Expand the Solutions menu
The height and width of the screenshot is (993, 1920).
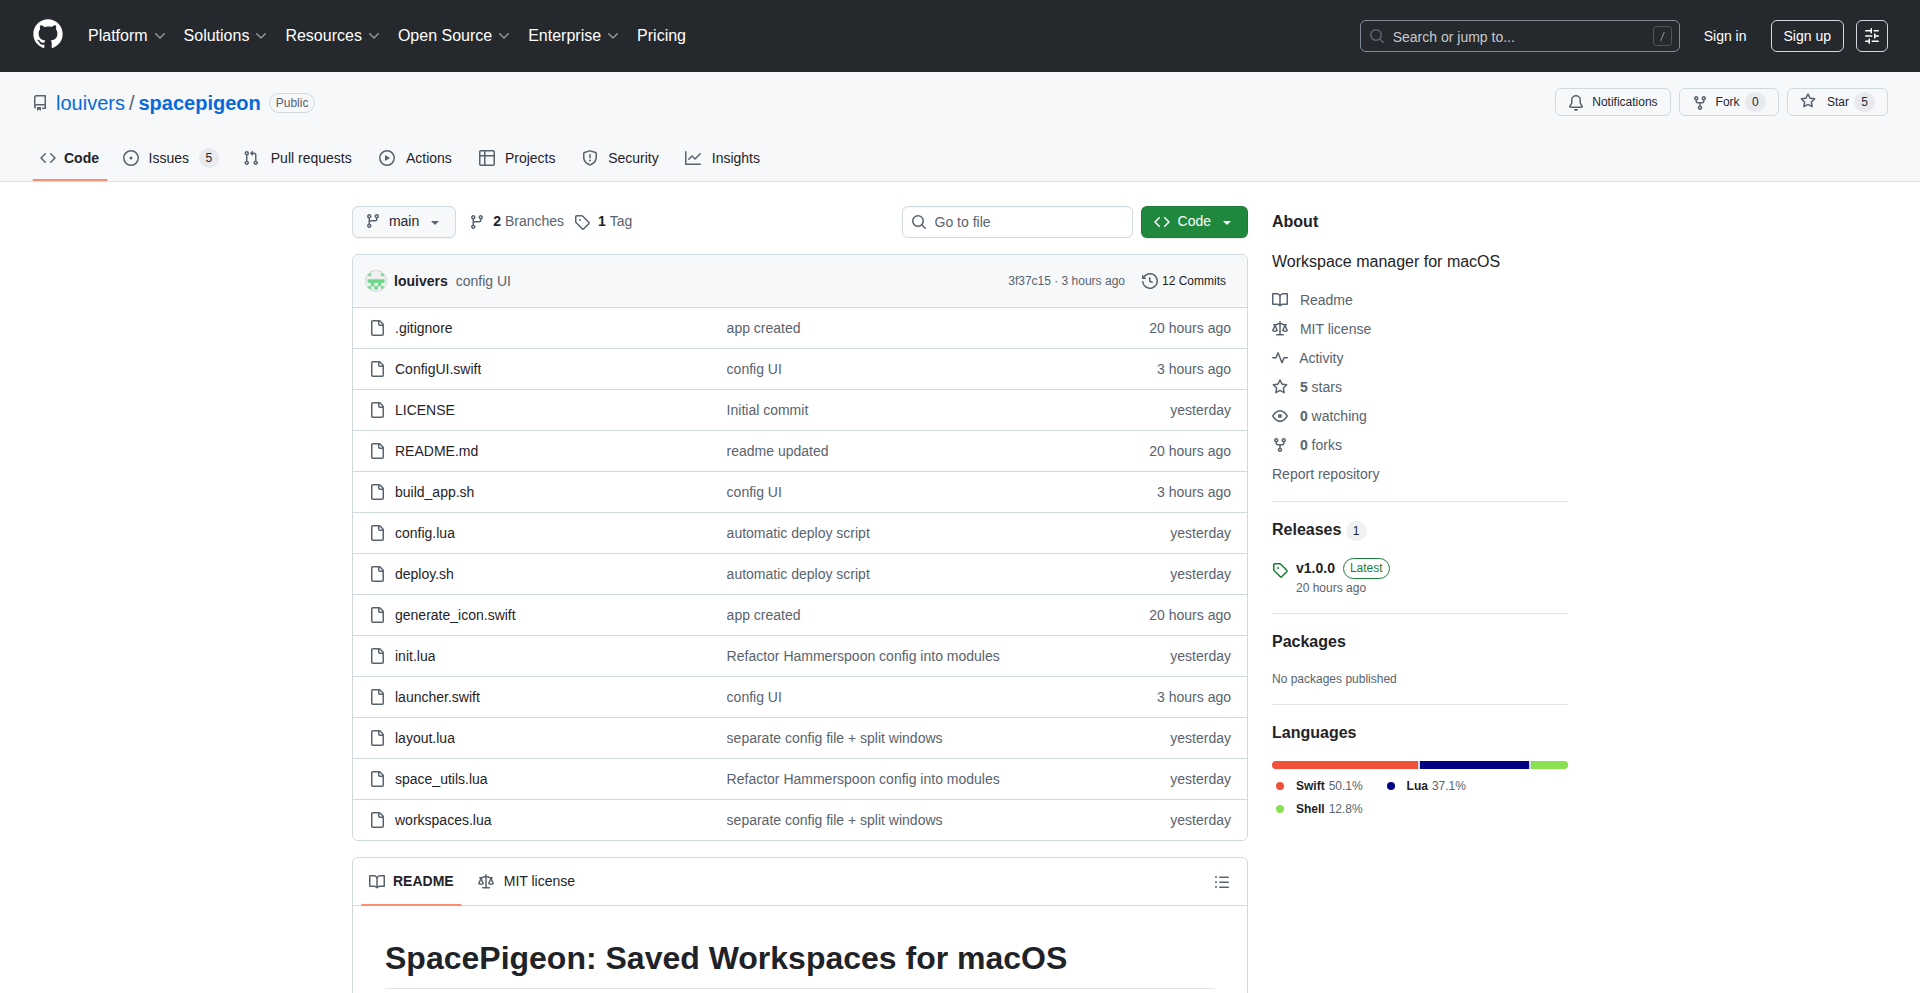(x=225, y=36)
